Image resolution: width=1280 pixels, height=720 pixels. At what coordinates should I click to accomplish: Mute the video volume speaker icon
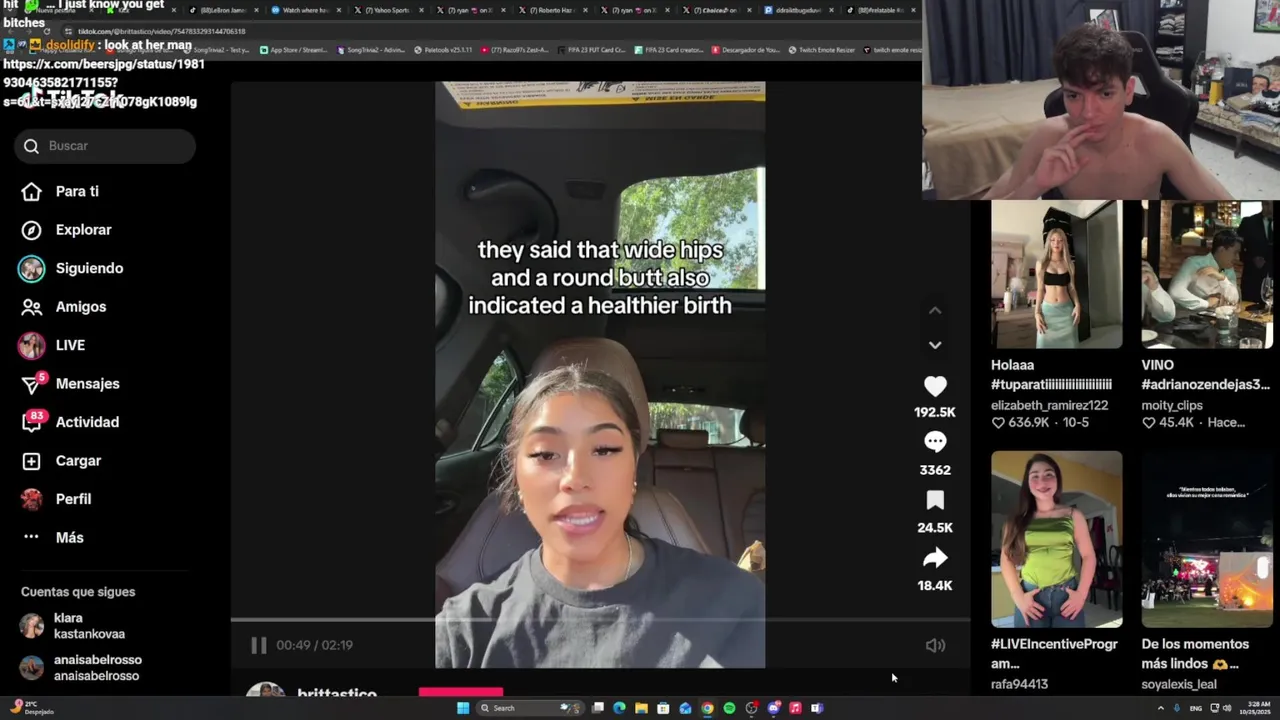935,646
